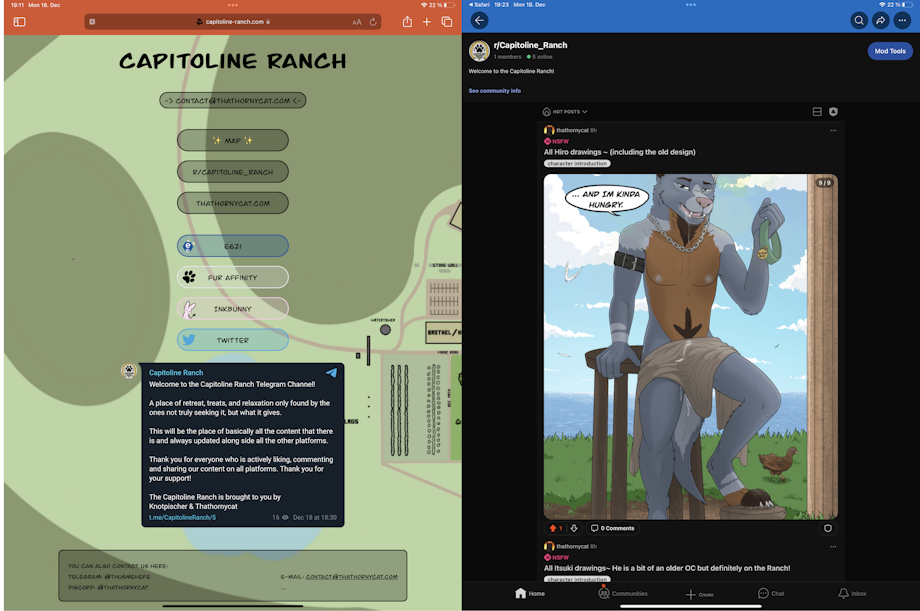Viewport: 920px width, 611px height.
Task: Click the Telegram channel paw avatar
Action: 129,370
